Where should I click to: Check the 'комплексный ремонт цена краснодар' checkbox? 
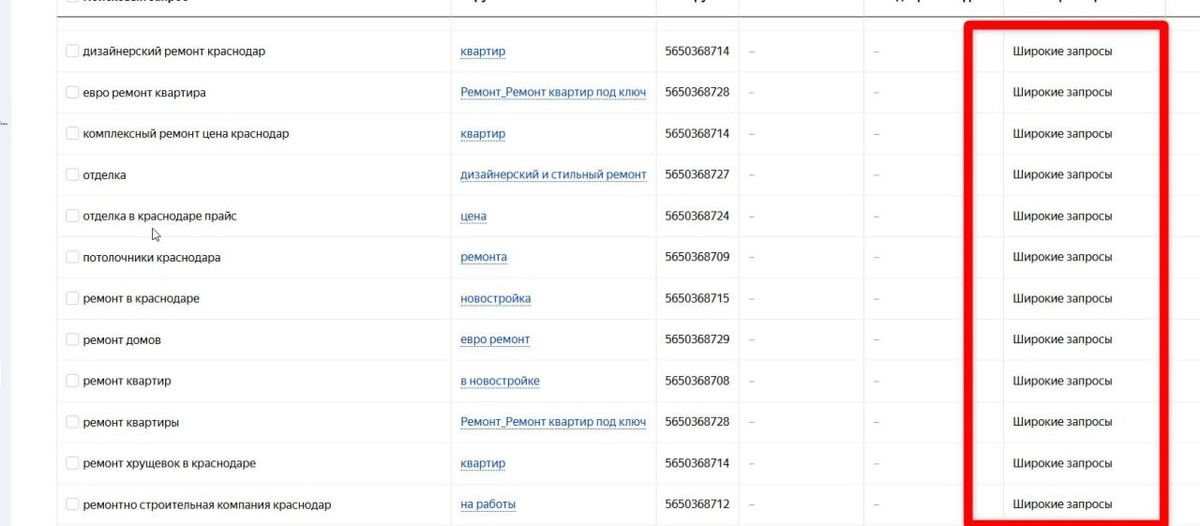click(x=72, y=133)
